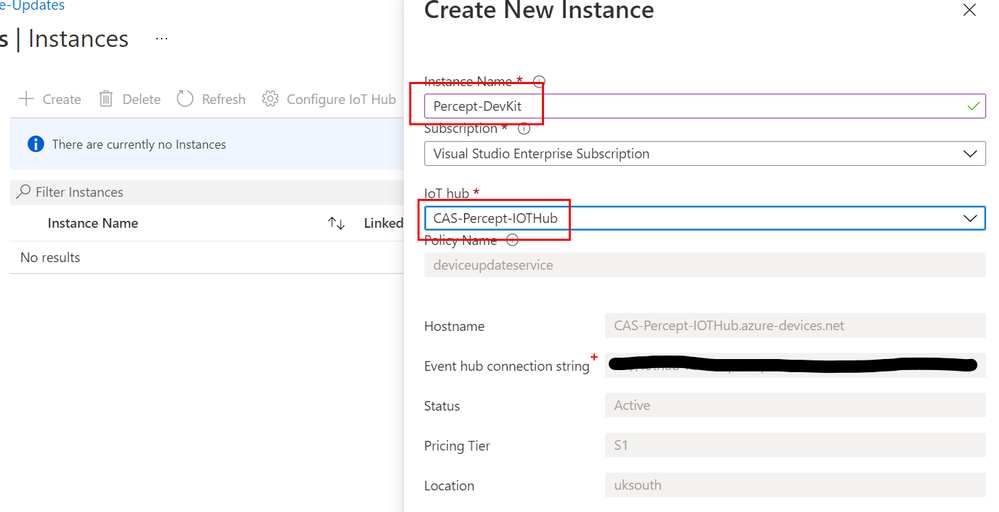Click the Create New Instance heading
The height and width of the screenshot is (512, 999).
[x=539, y=10]
